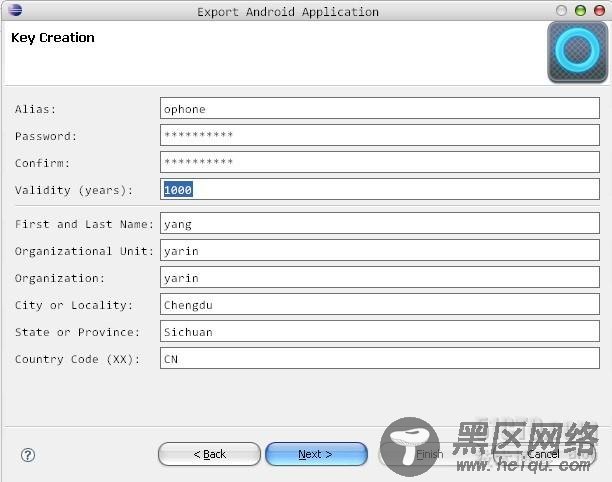
Task: Minimize the window with the grey button
Action: tap(561, 11)
